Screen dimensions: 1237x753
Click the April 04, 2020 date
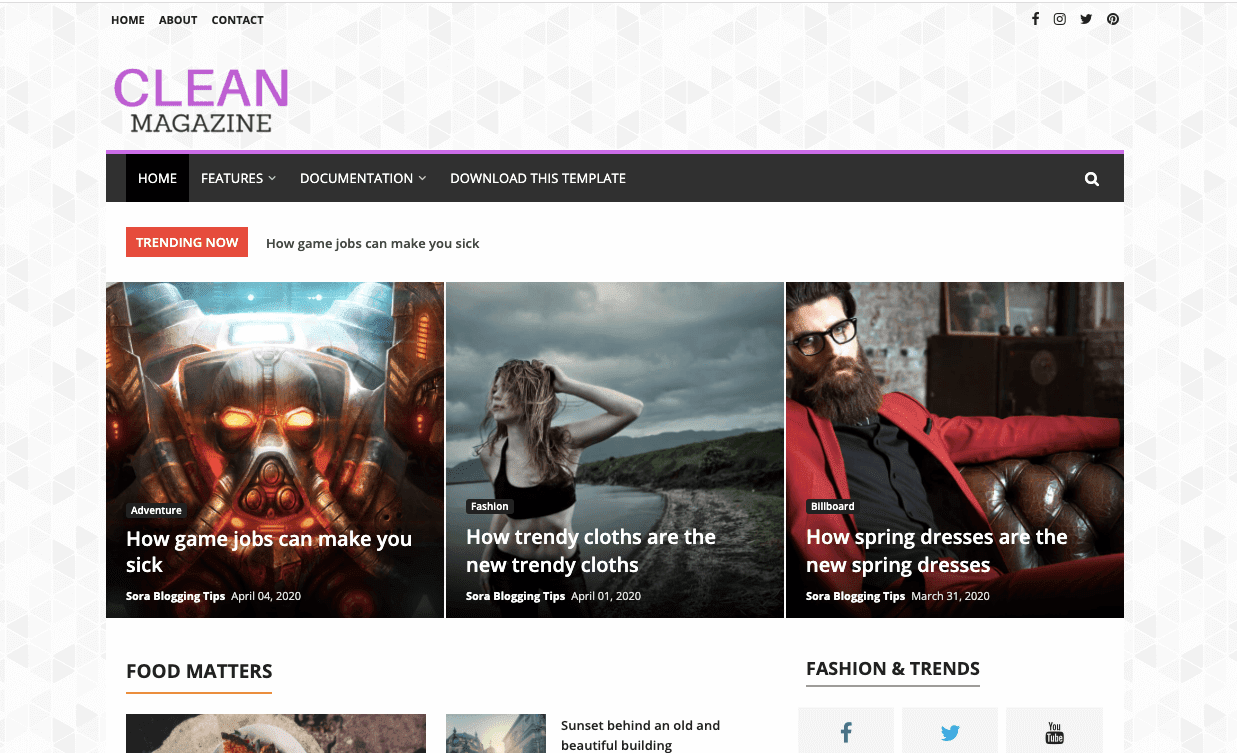[x=266, y=596]
